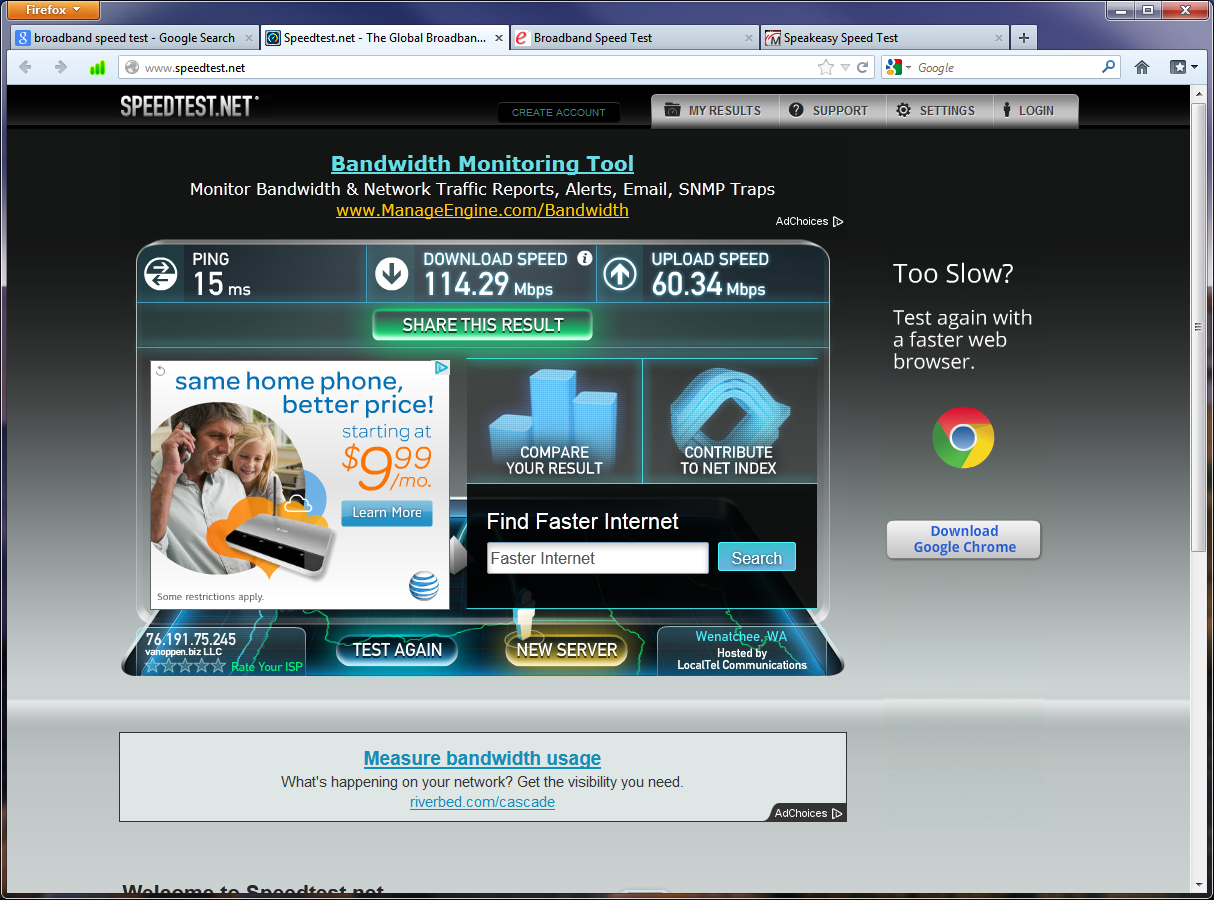Rate your ISP with the stars
1214x900 pixels.
pos(186,666)
